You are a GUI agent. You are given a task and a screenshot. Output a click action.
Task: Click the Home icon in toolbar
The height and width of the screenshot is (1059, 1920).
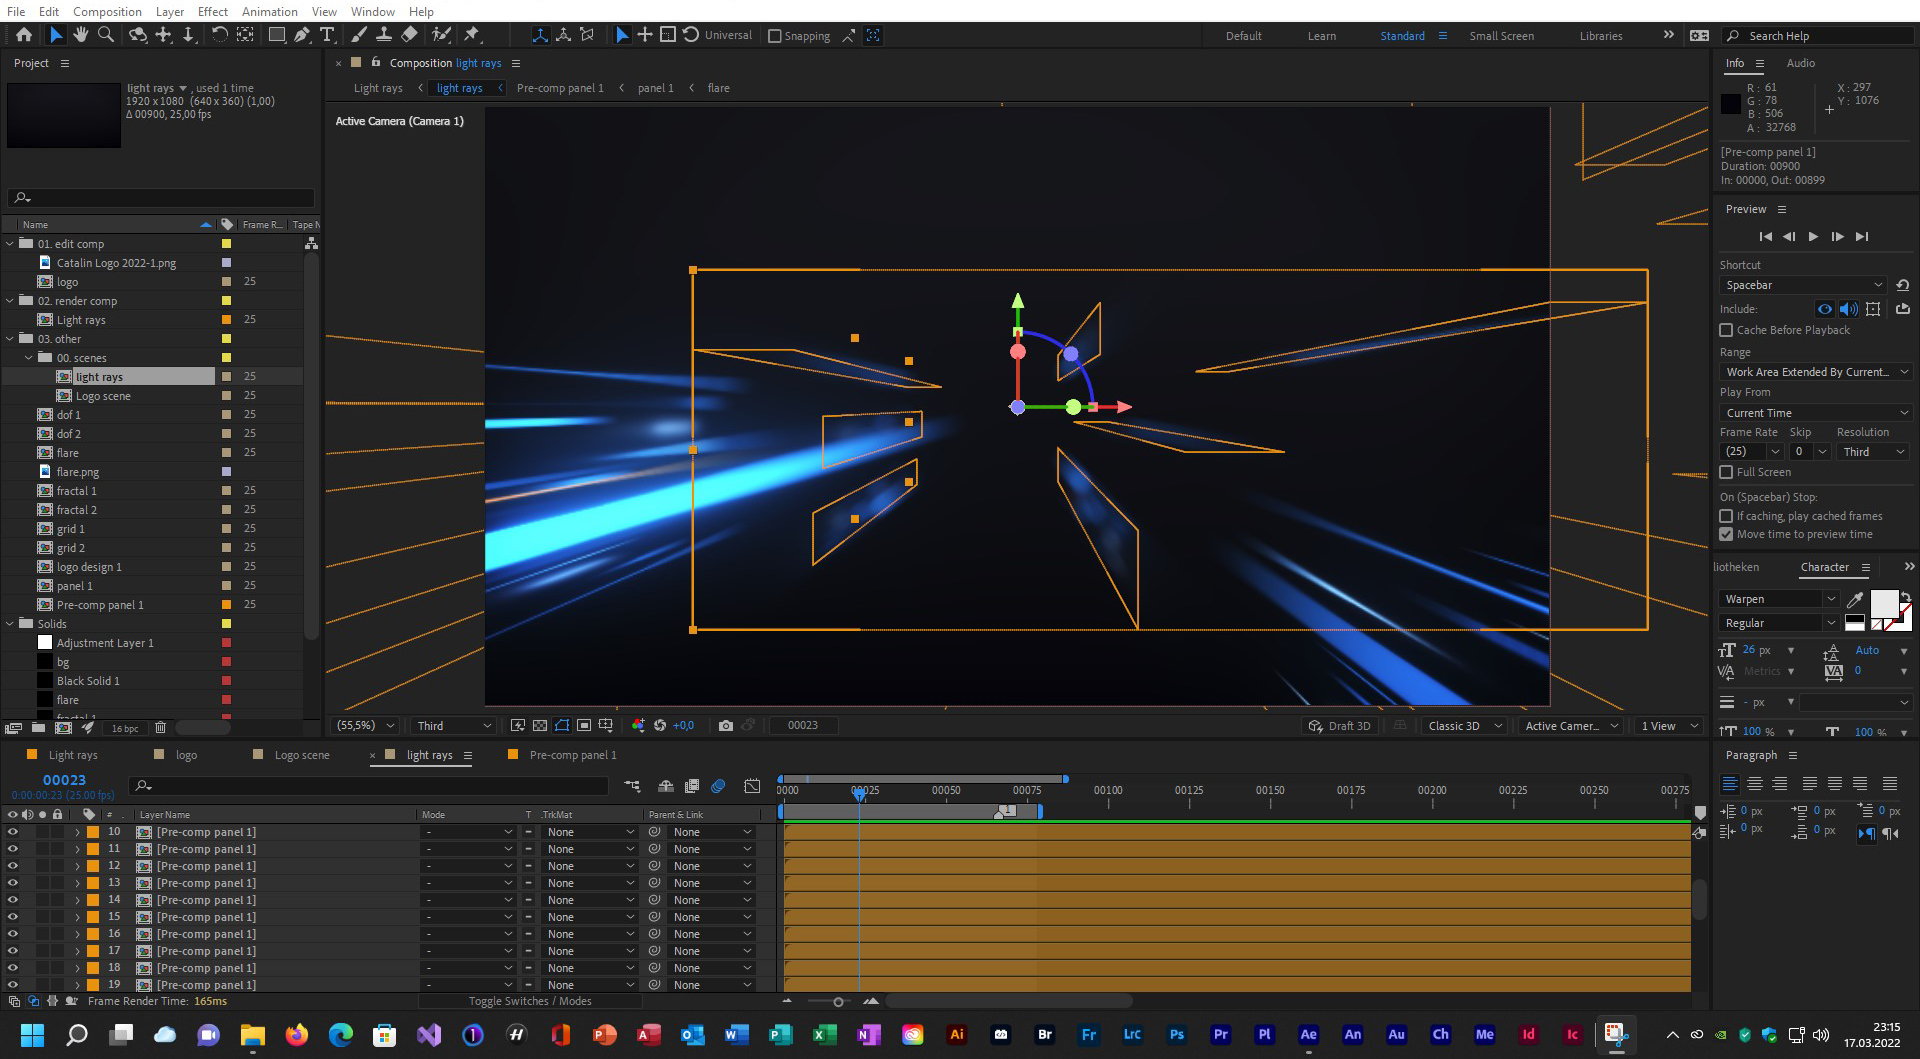(24, 35)
